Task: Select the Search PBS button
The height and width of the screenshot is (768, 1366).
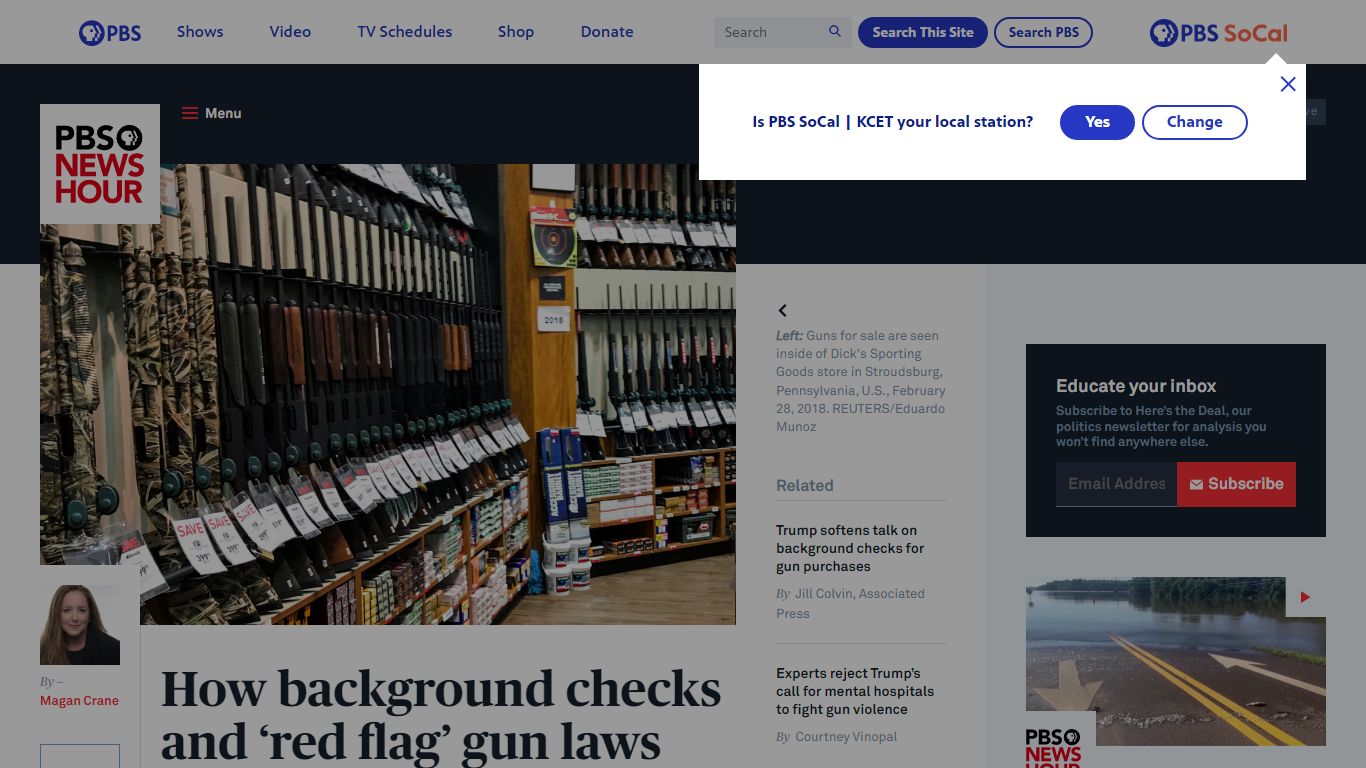Action: (x=1043, y=32)
